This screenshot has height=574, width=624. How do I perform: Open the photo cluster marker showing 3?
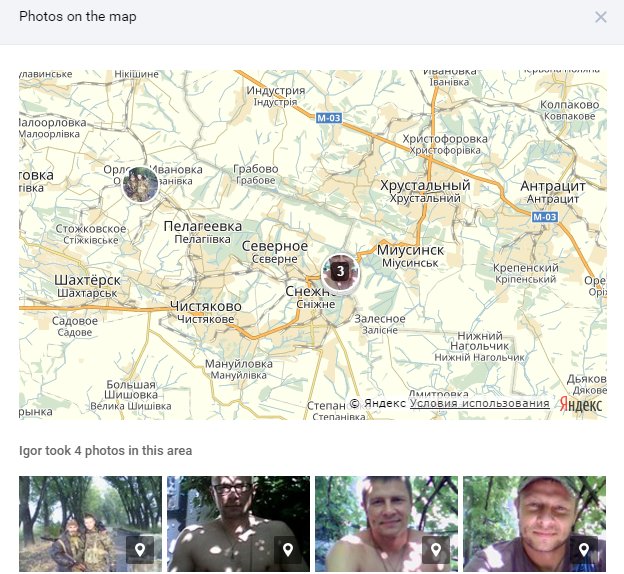click(340, 273)
